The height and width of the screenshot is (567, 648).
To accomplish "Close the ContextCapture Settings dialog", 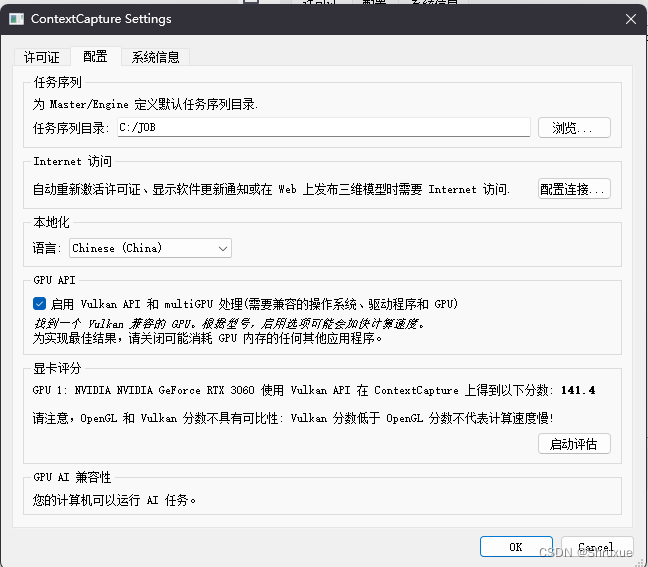I will click(x=631, y=19).
